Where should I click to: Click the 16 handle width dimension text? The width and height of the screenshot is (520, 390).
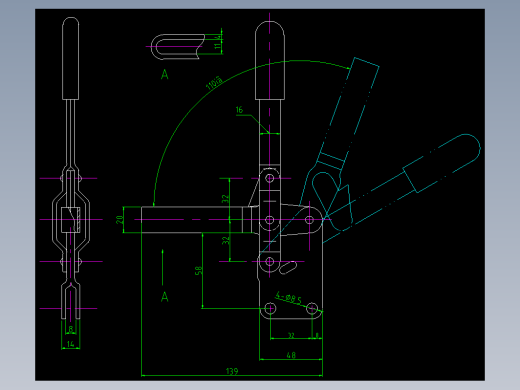239,110
